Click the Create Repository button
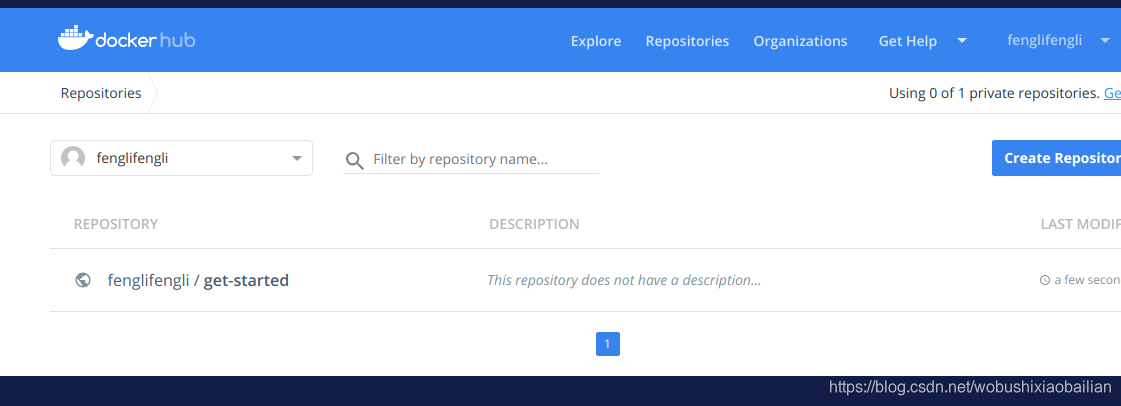The width and height of the screenshot is (1121, 406). coord(1057,158)
